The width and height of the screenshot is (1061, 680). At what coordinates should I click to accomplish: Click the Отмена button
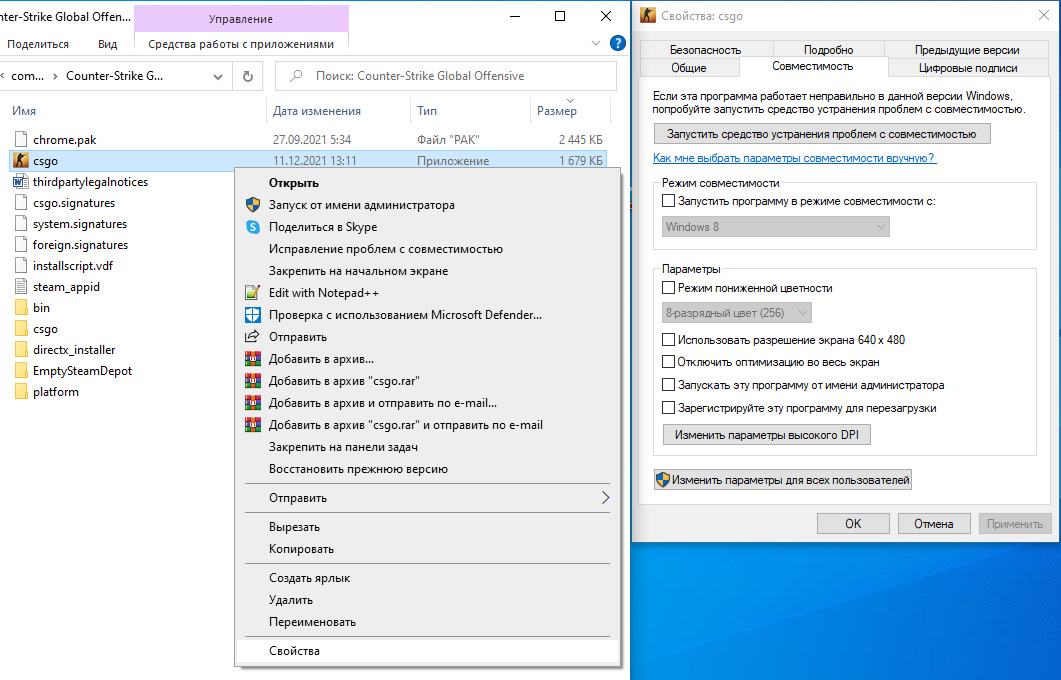point(934,524)
